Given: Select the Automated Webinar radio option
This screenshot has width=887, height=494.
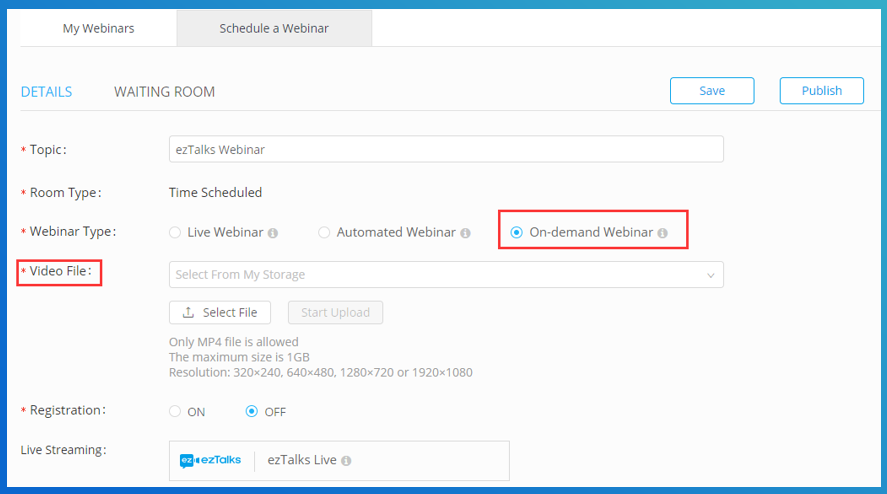Looking at the screenshot, I should (x=324, y=233).
